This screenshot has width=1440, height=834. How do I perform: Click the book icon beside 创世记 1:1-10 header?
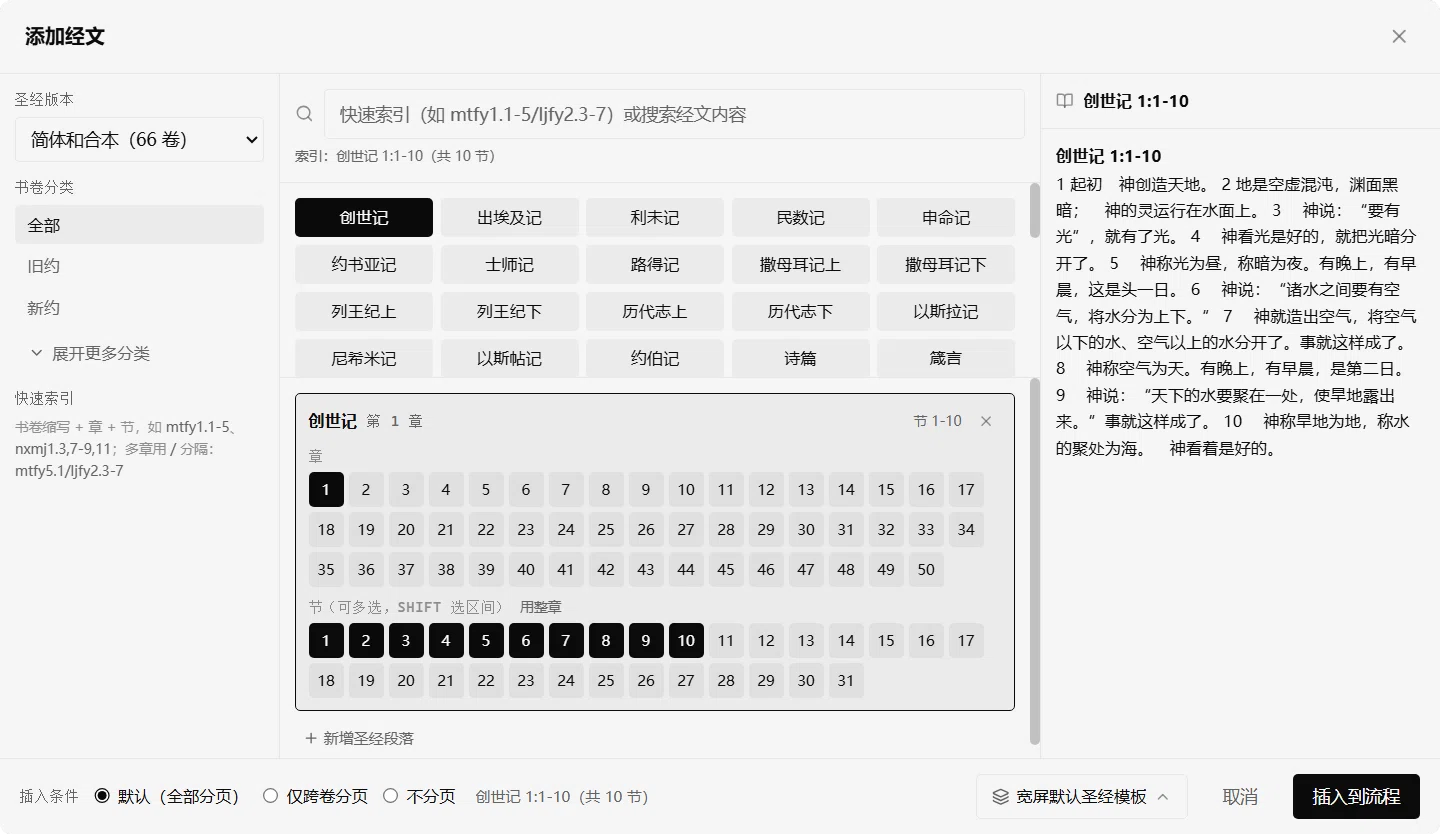(x=1065, y=101)
